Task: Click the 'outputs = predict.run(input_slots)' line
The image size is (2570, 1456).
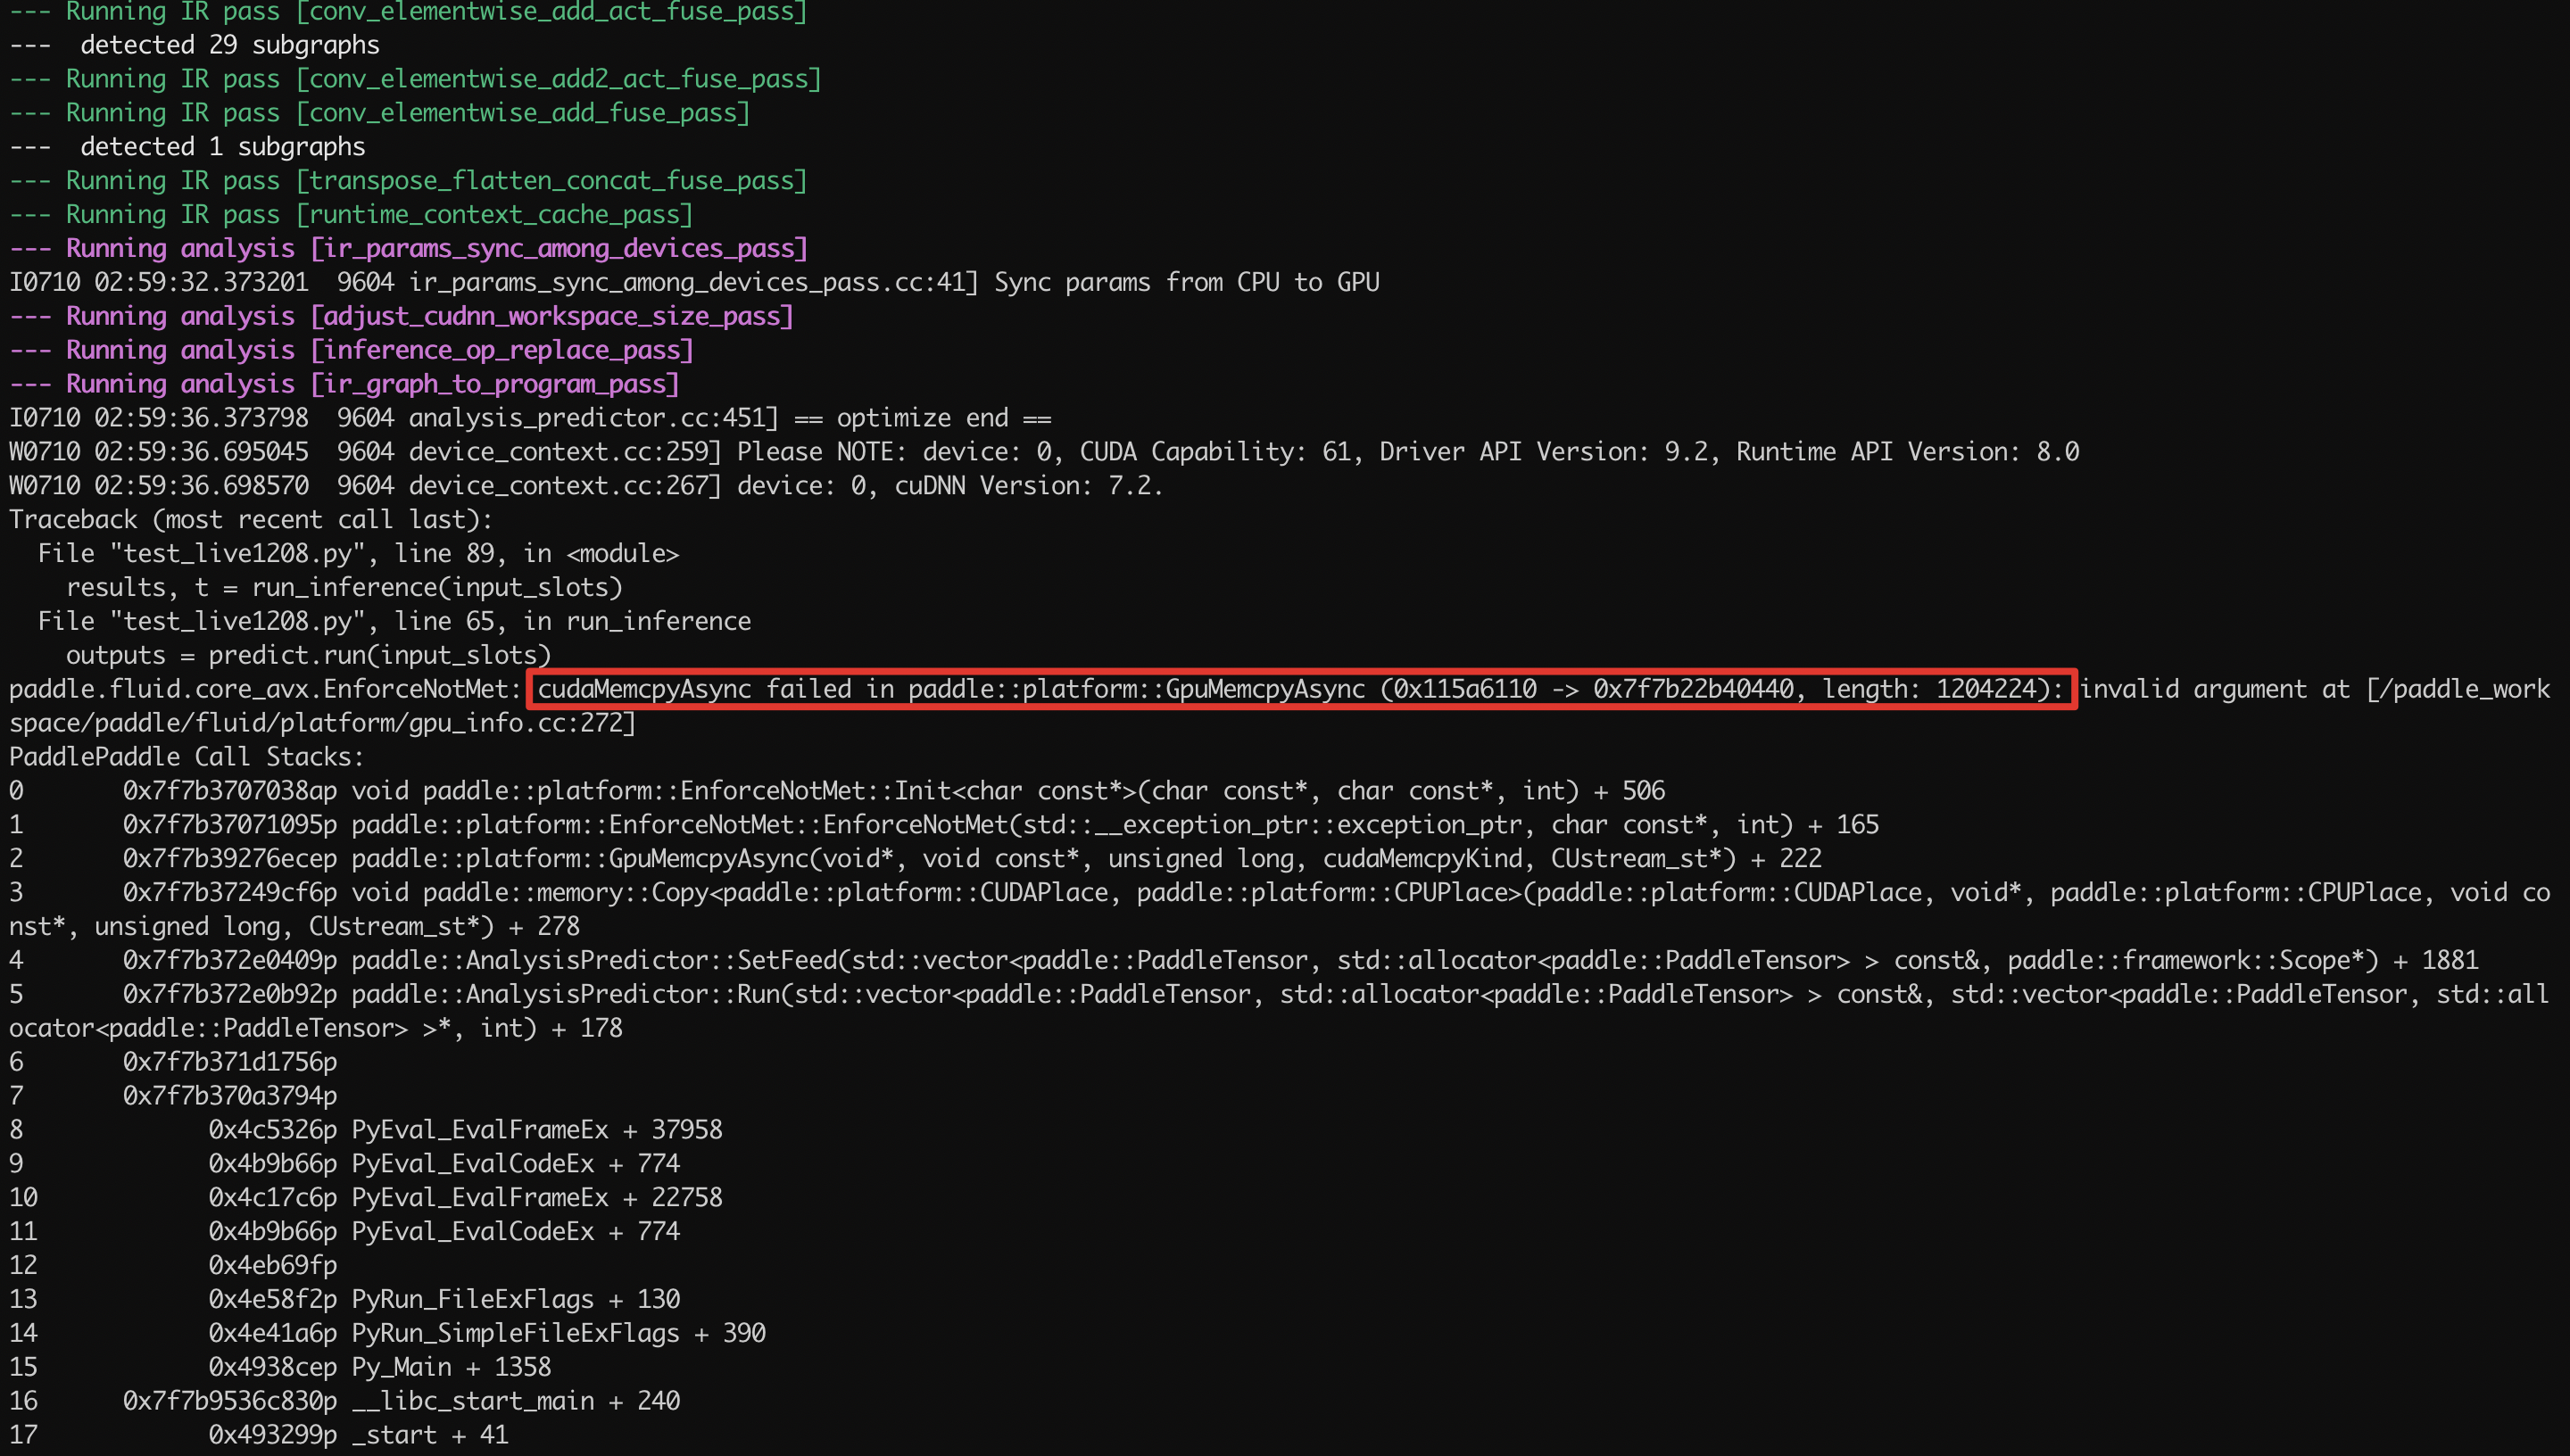Action: (308, 655)
